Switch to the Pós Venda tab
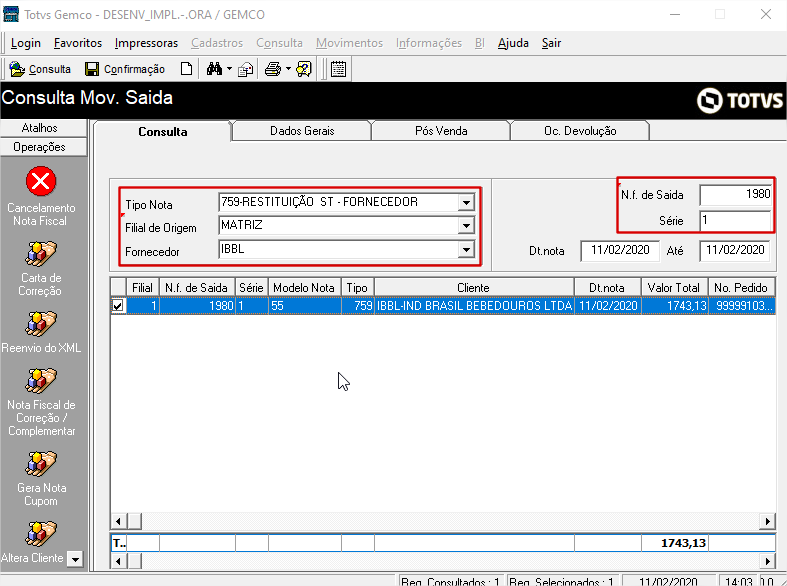The height and width of the screenshot is (586, 787). pos(441,131)
